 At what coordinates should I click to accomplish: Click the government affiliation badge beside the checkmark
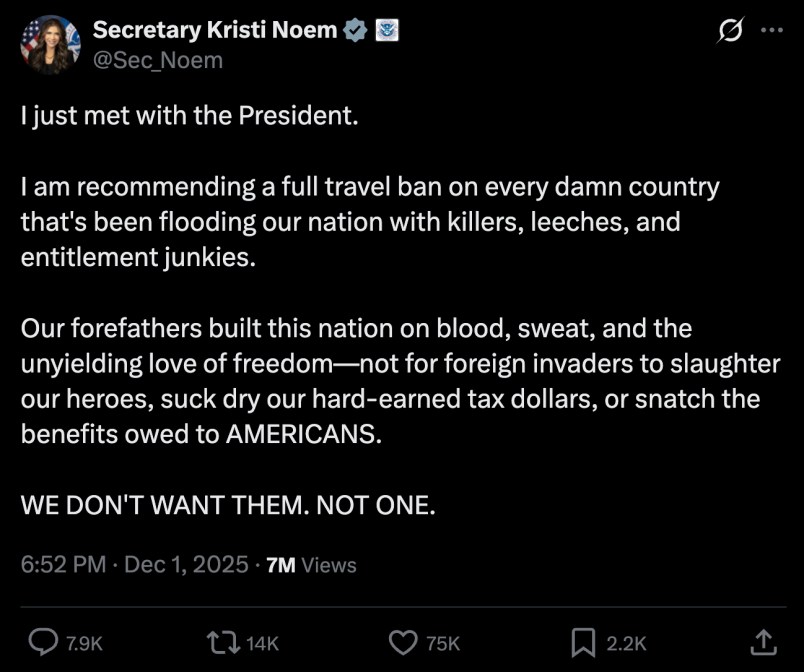pos(387,31)
